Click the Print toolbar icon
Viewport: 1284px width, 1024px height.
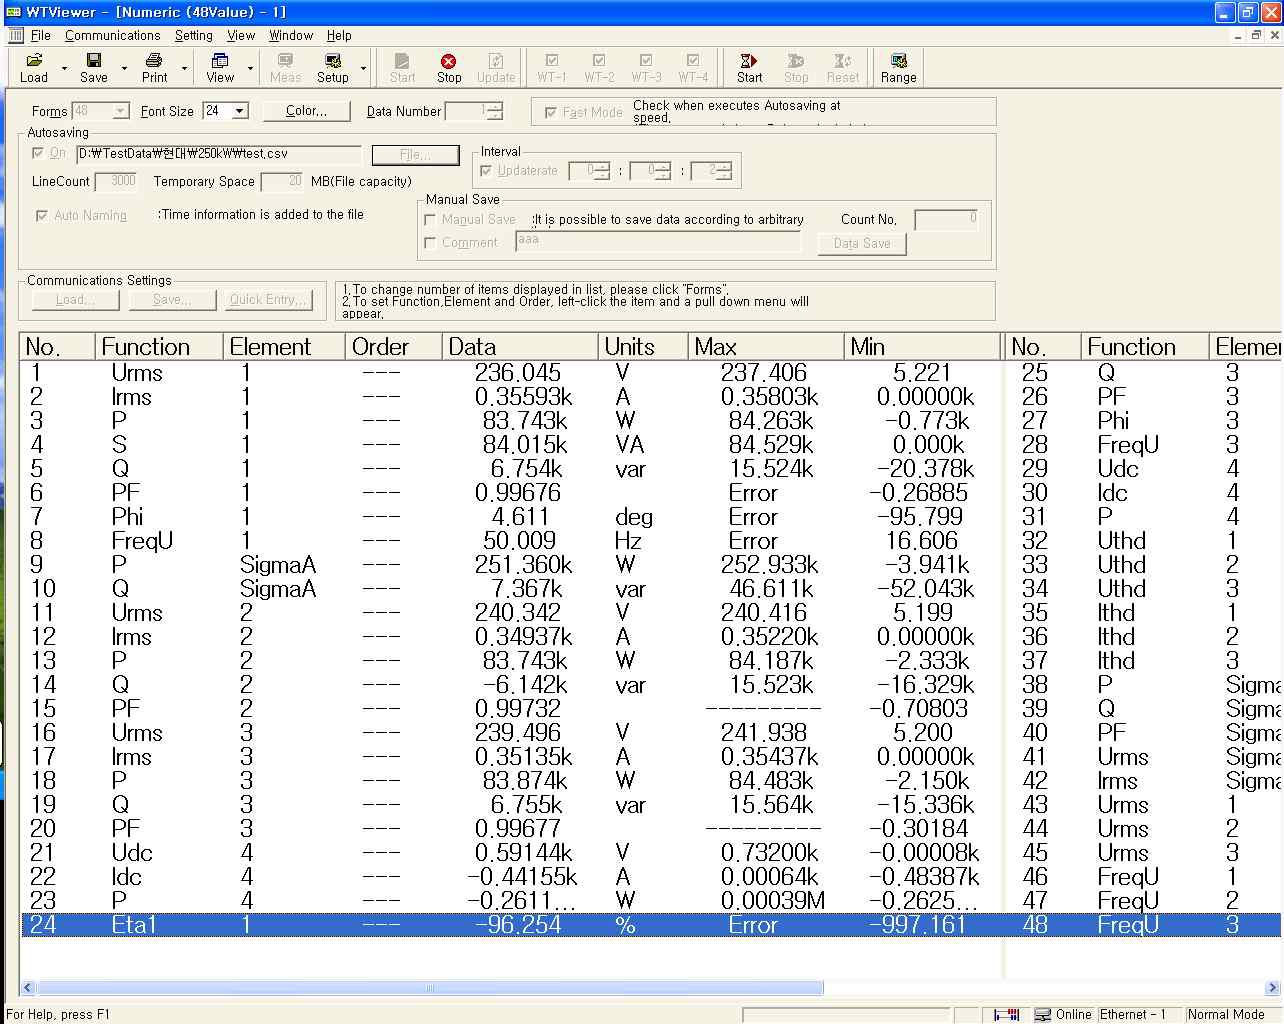coord(154,67)
